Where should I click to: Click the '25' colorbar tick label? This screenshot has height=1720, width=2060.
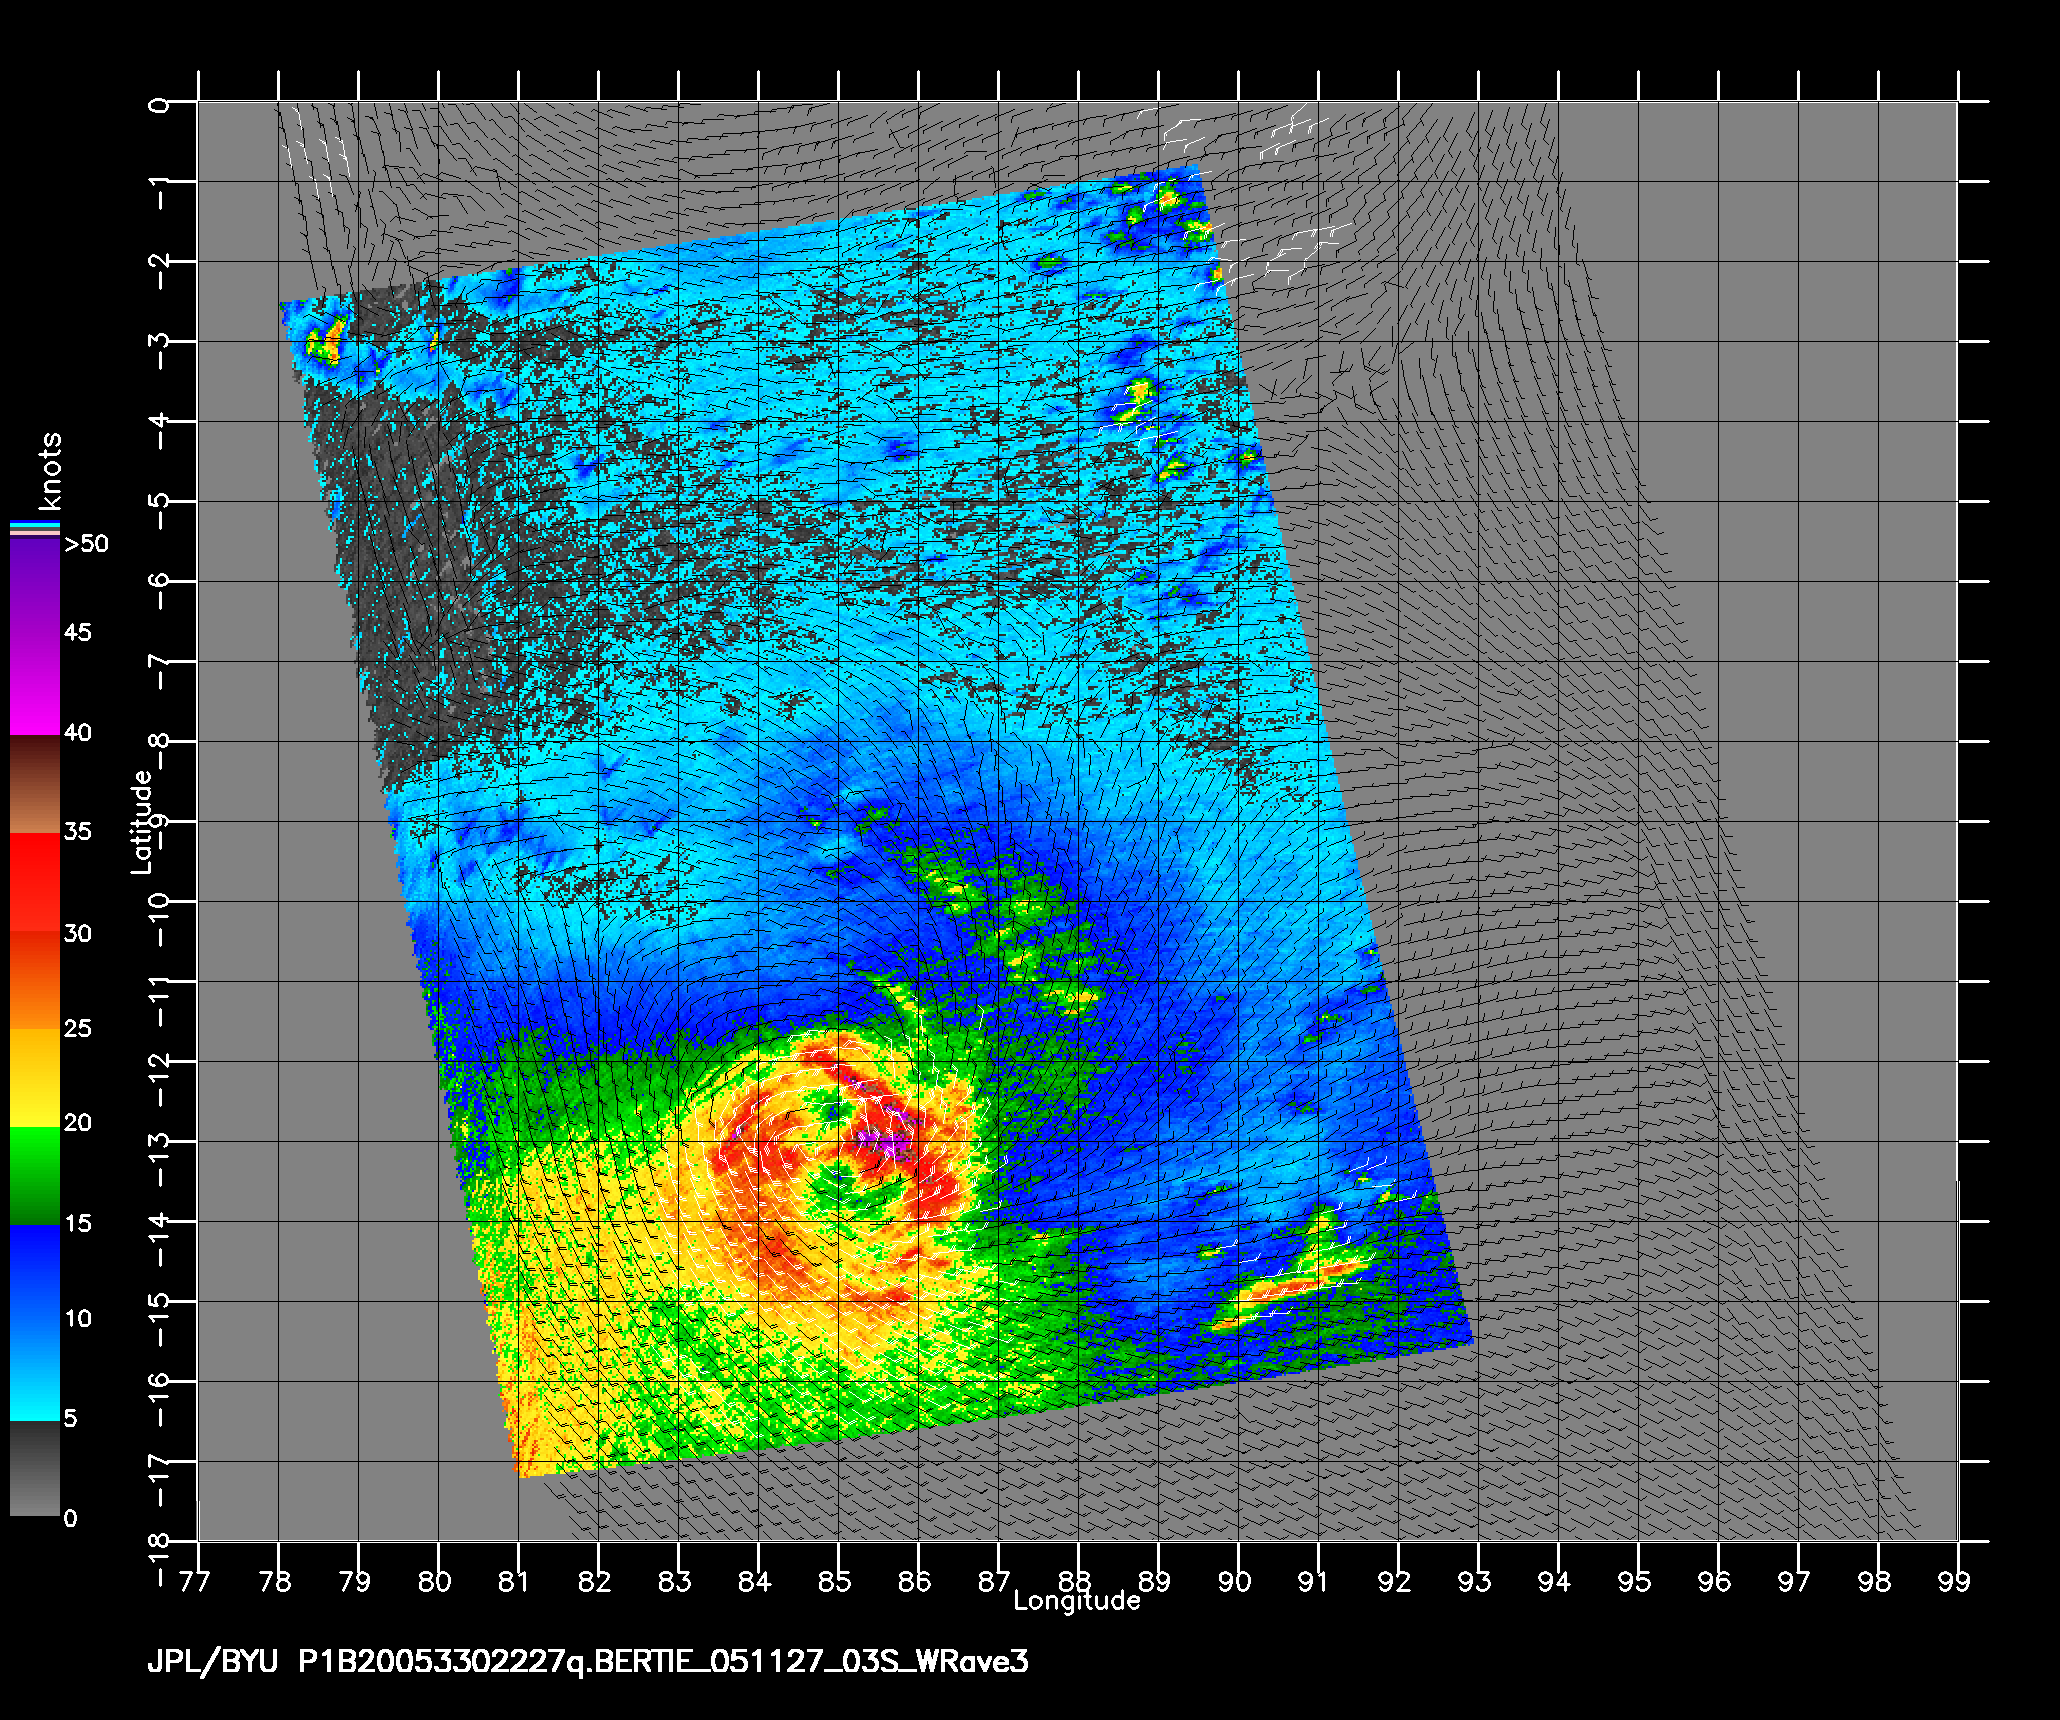tap(77, 1029)
